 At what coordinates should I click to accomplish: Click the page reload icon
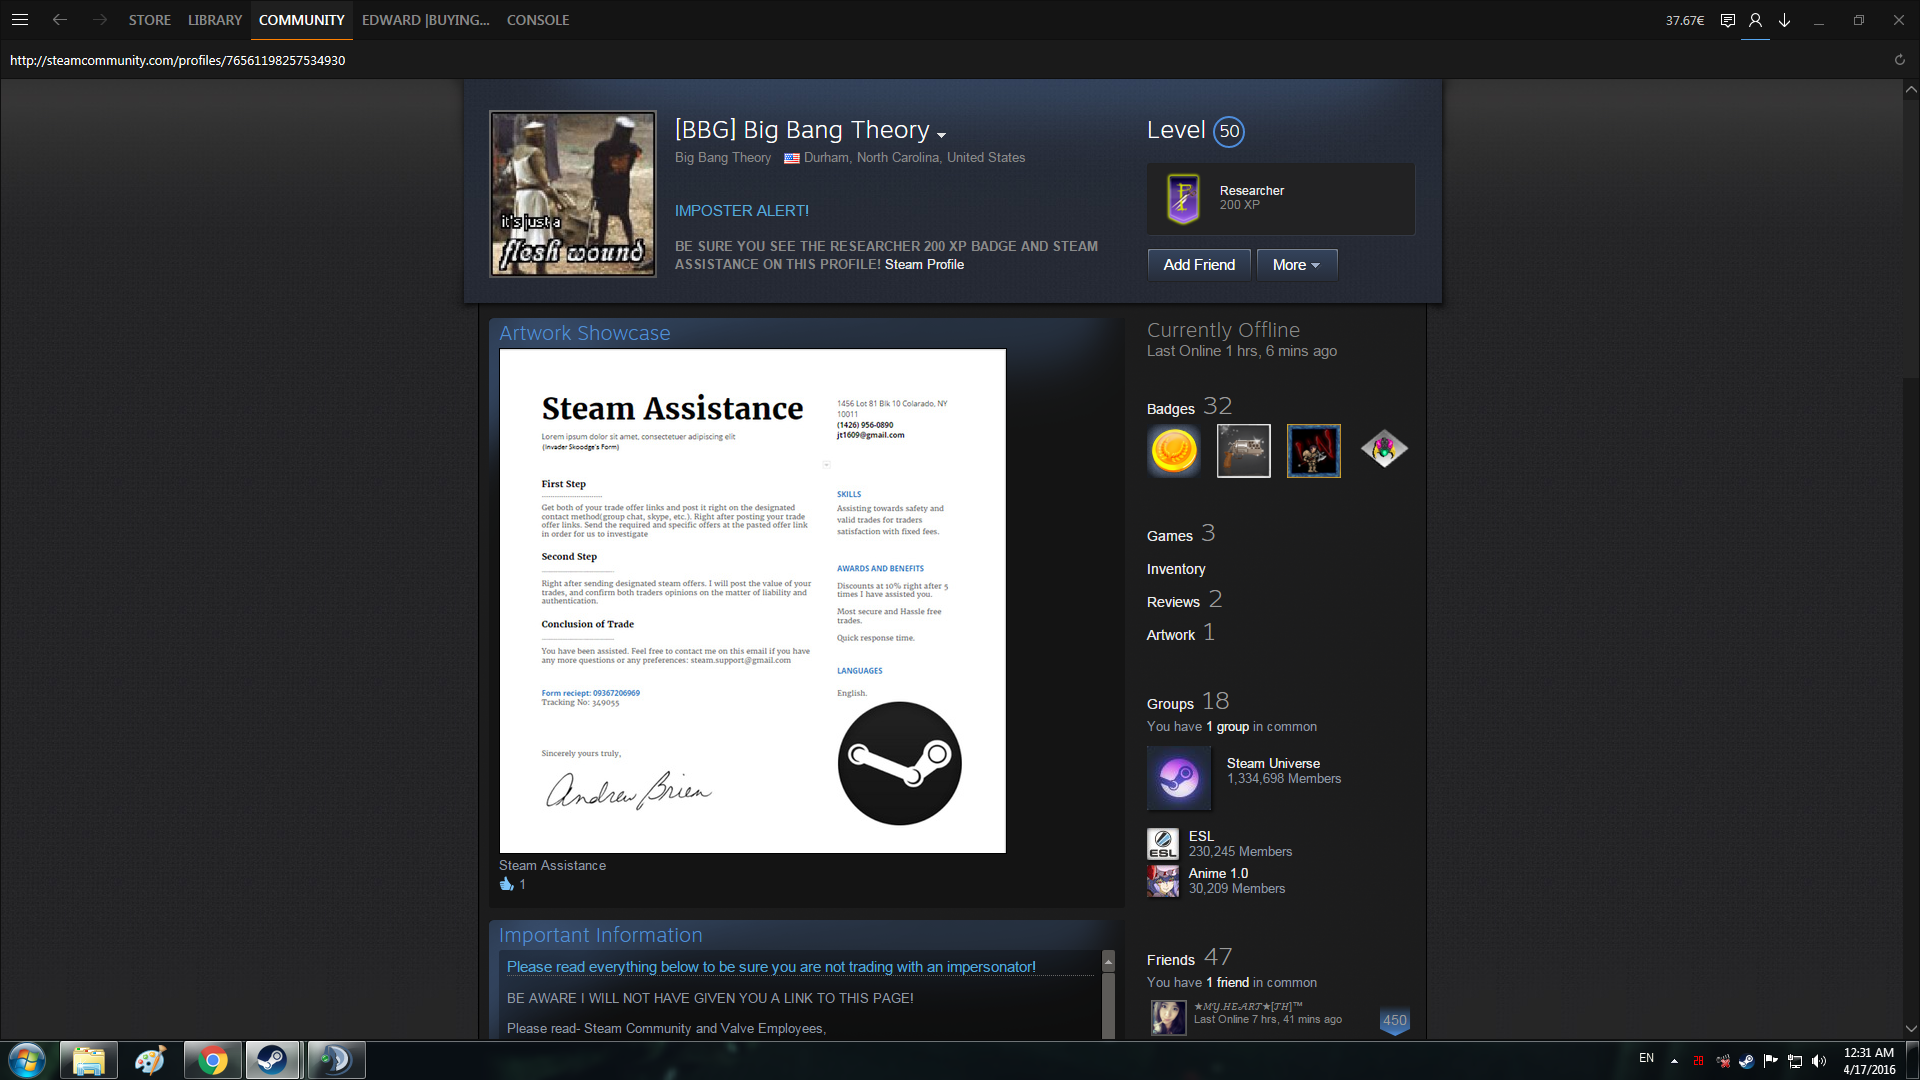click(1899, 60)
